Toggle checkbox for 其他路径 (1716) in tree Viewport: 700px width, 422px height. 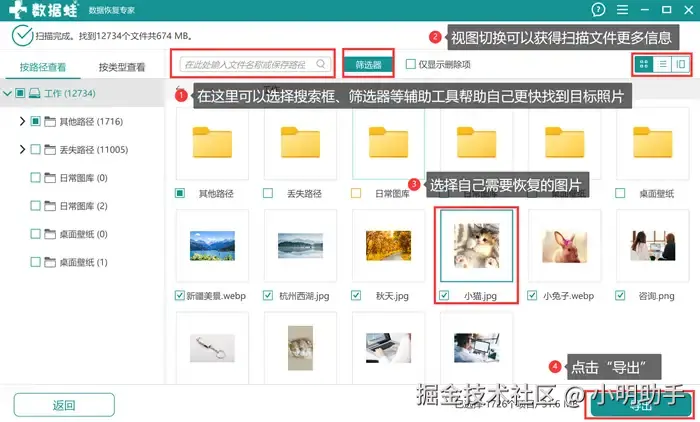coord(36,121)
